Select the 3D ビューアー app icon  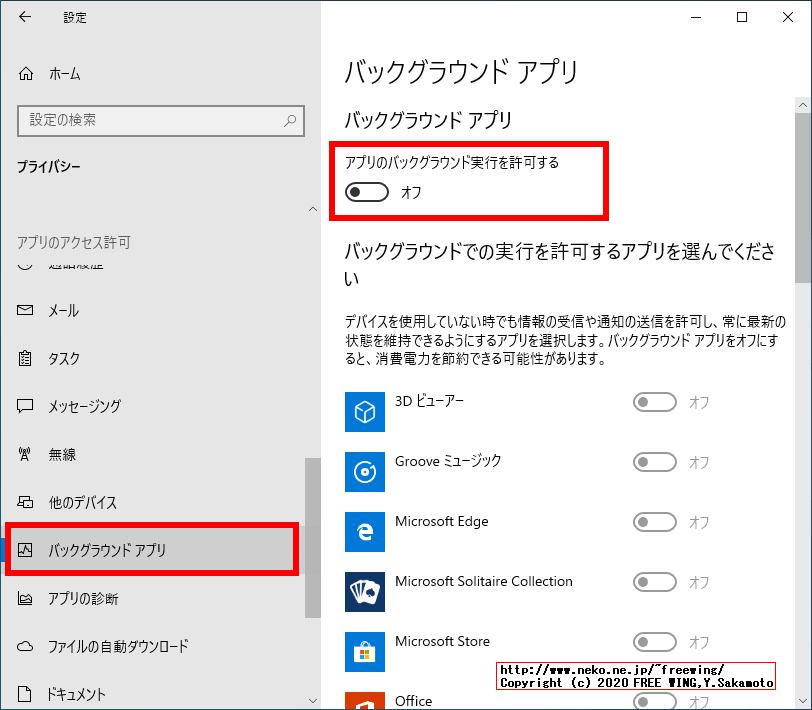coord(365,412)
